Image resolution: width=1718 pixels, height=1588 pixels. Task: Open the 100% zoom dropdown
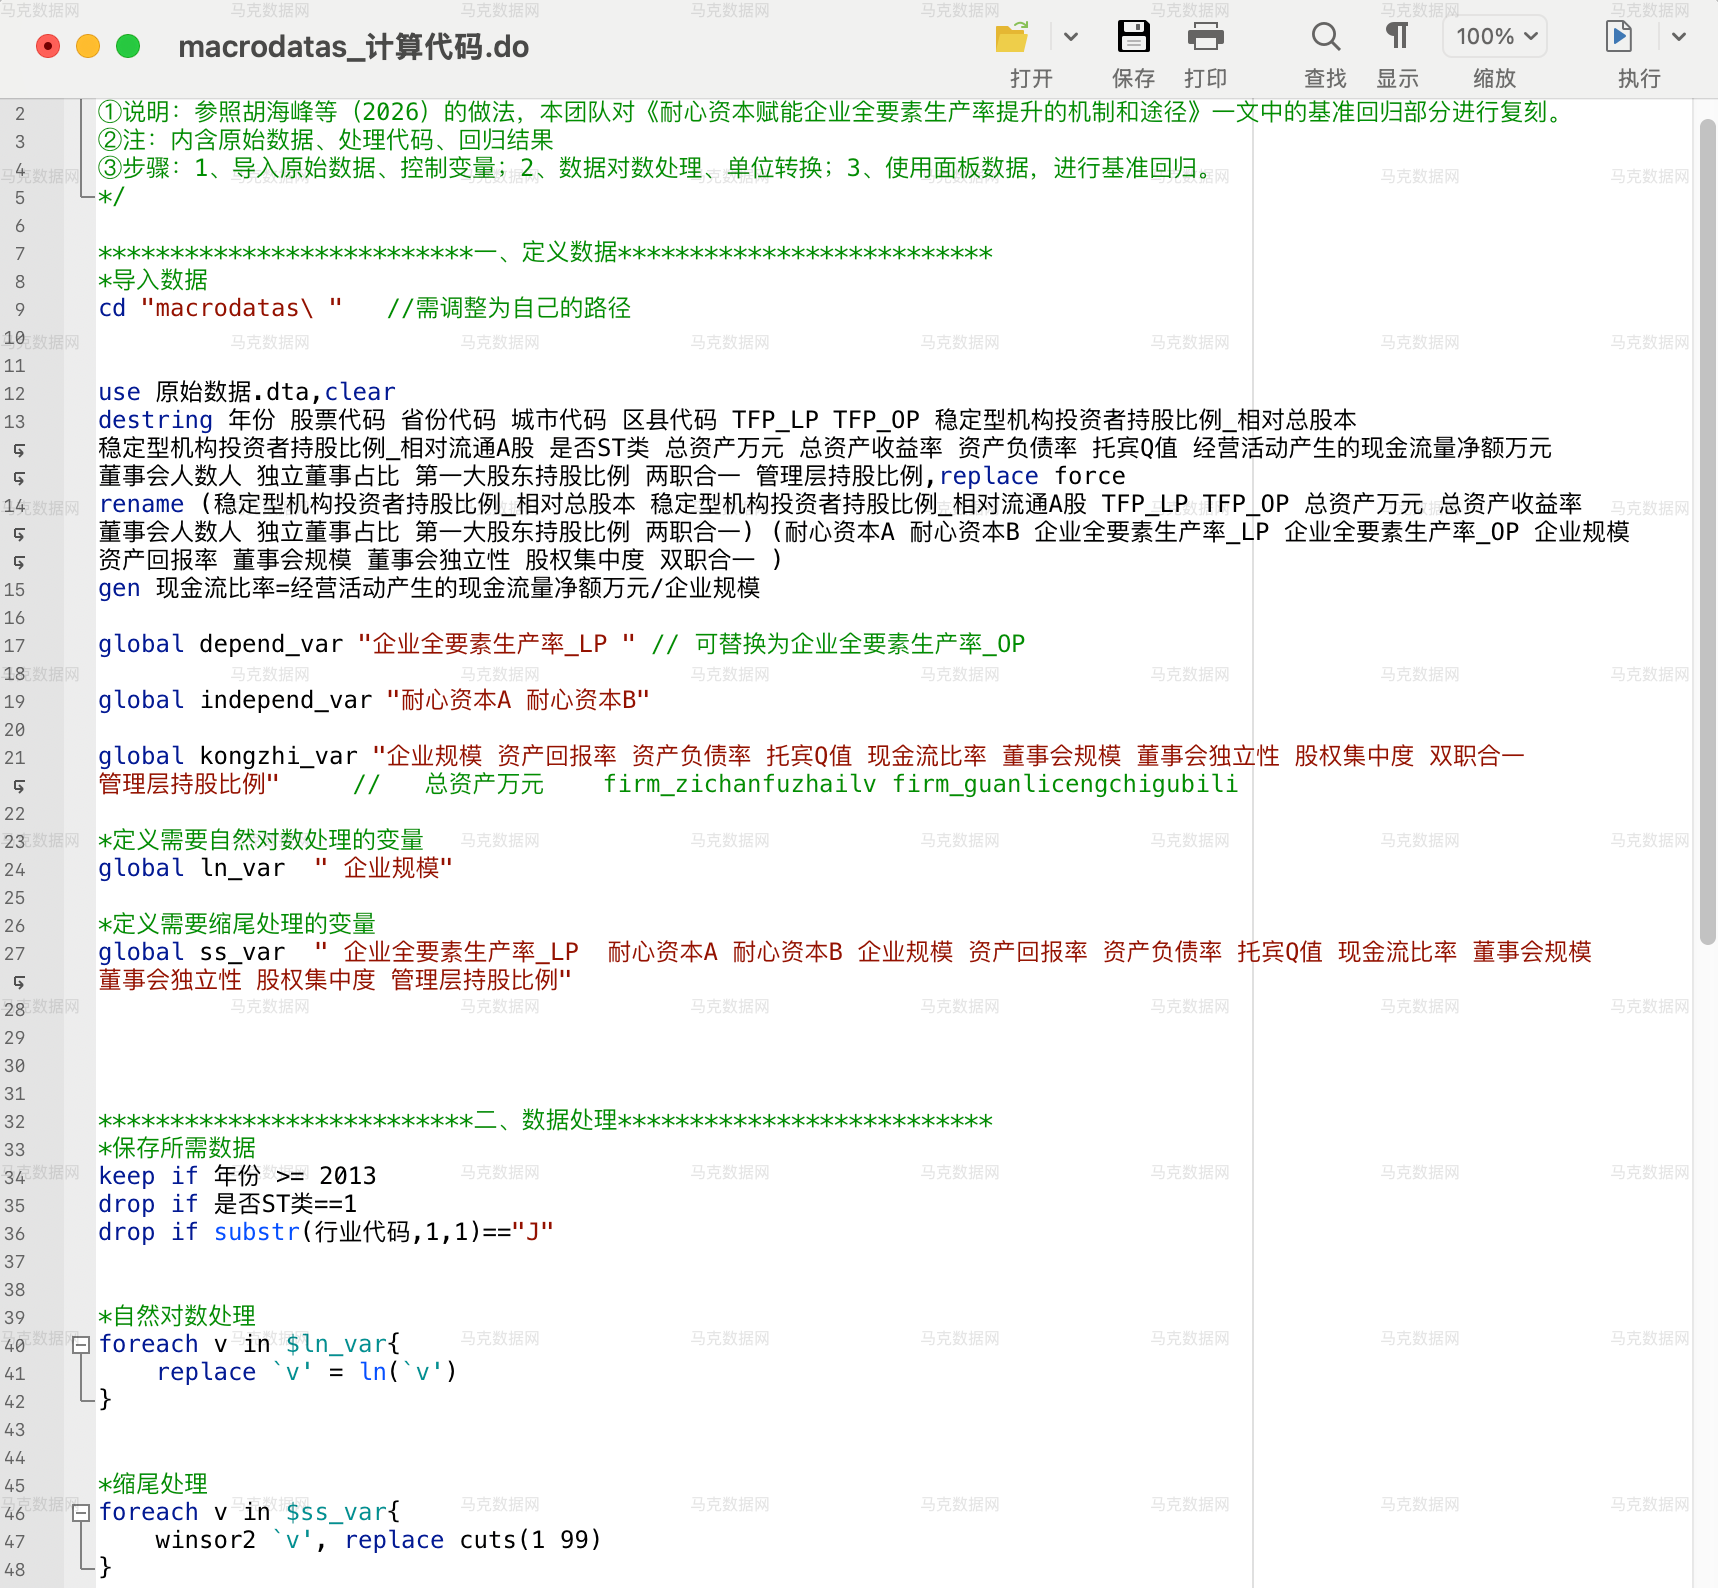(x=1495, y=37)
